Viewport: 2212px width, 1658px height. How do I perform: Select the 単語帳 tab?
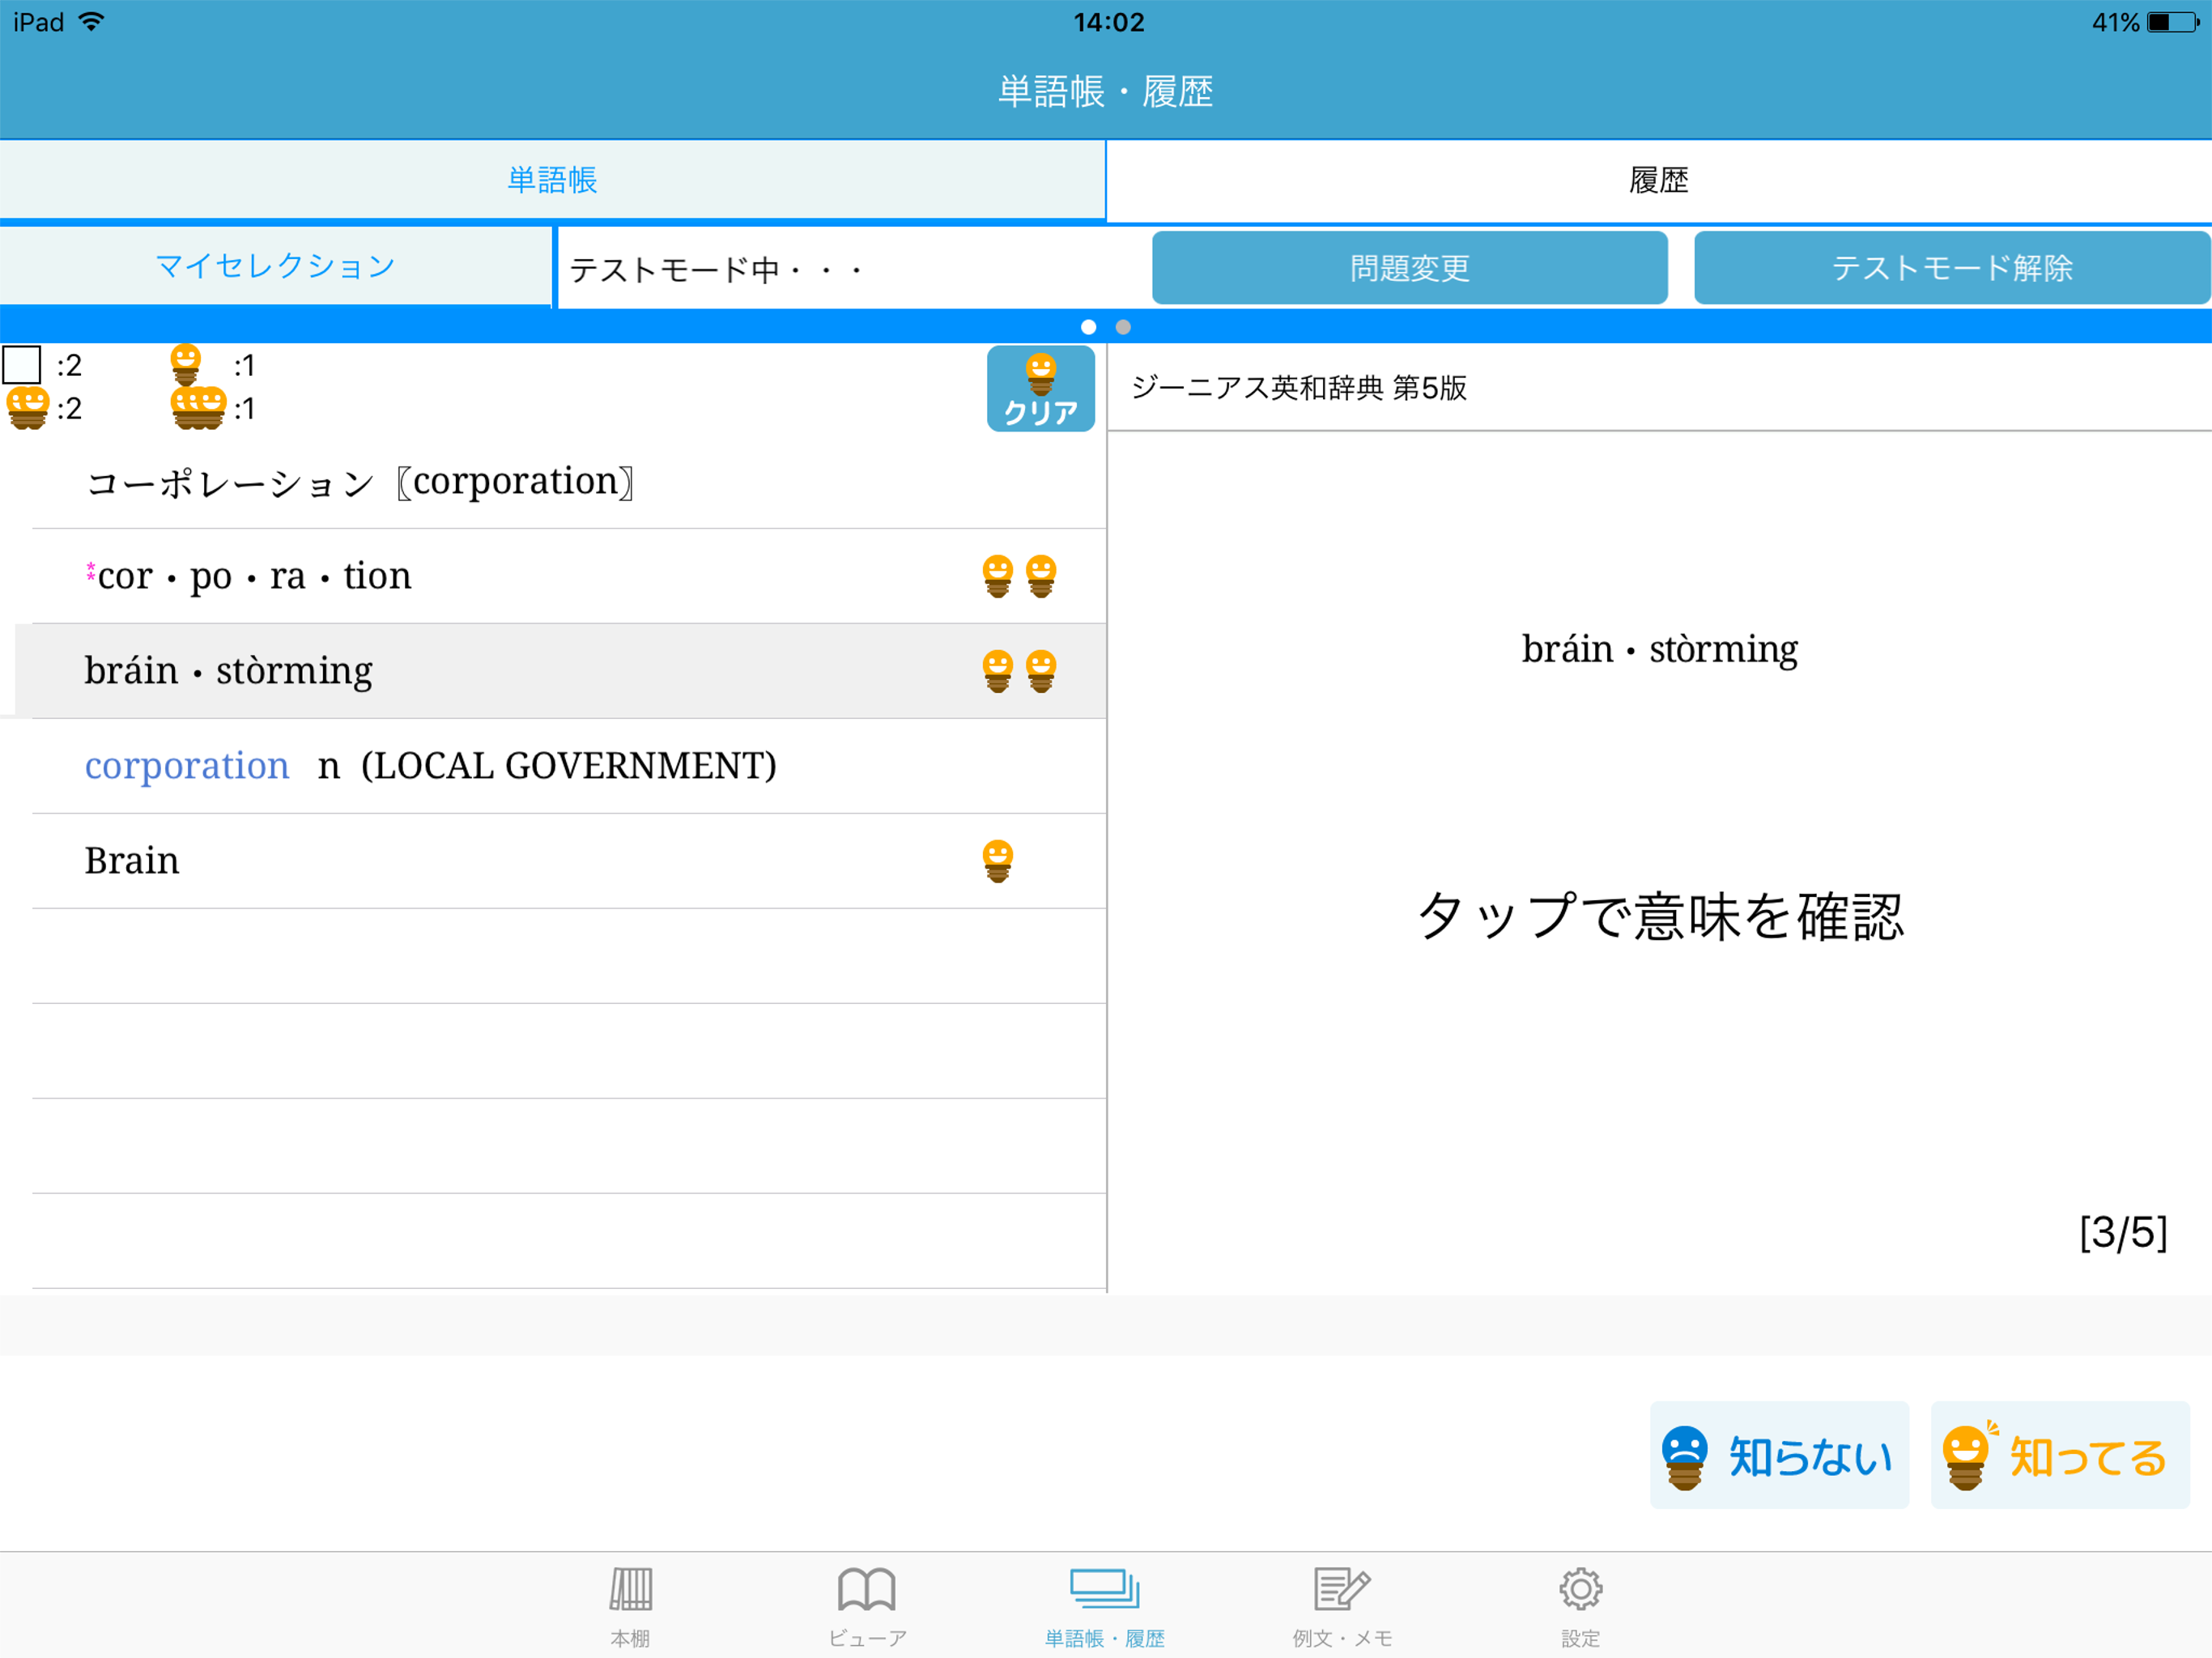[552, 180]
